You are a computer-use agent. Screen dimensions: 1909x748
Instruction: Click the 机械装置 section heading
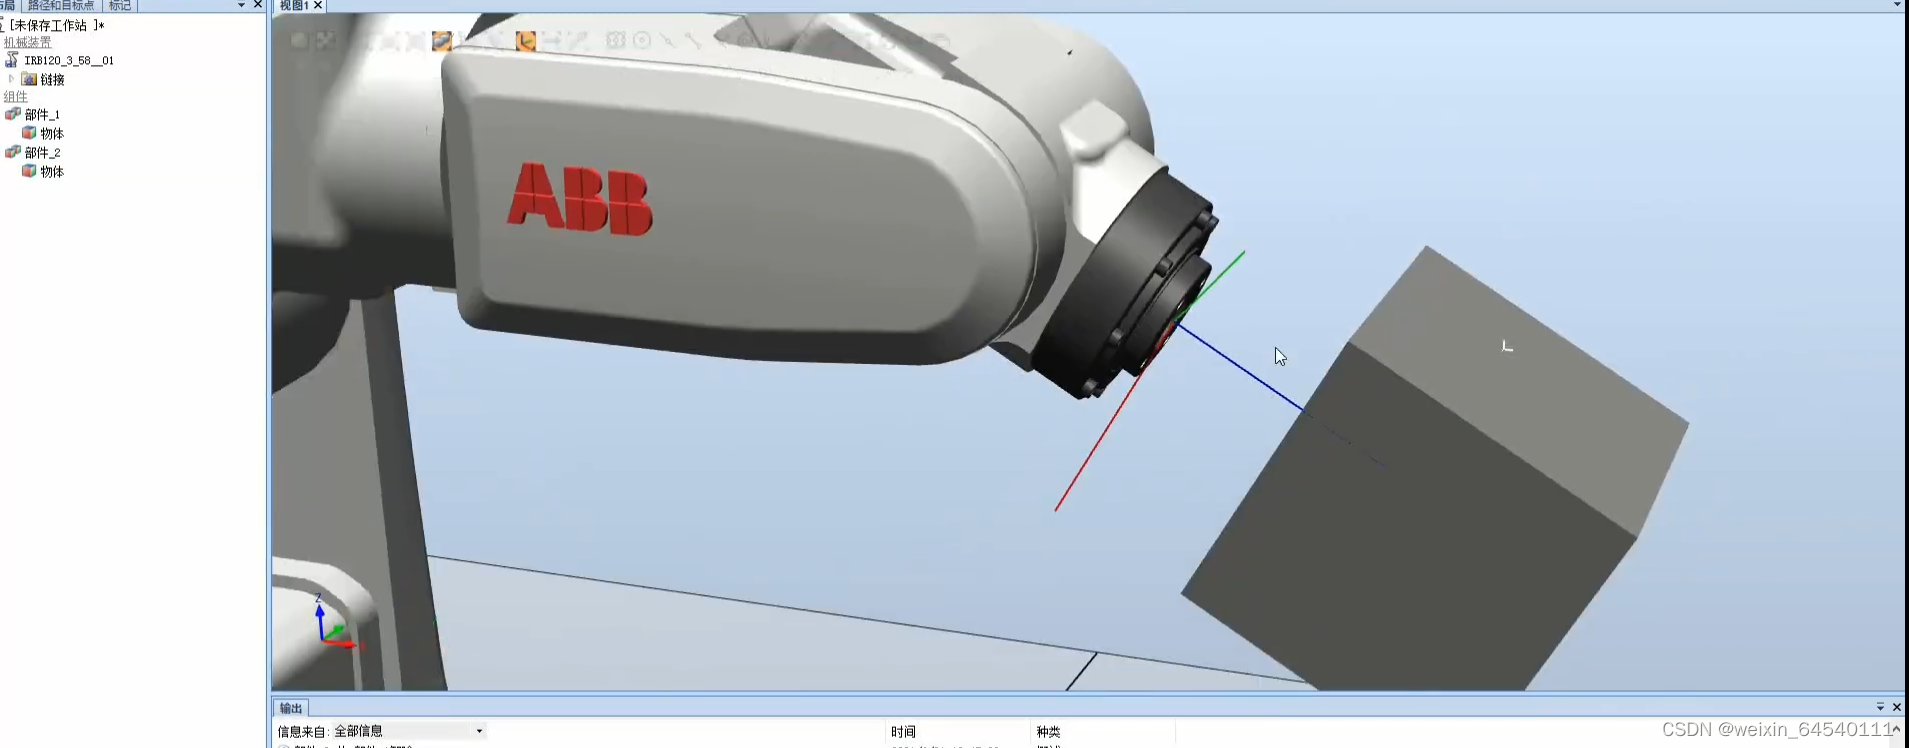[x=27, y=42]
